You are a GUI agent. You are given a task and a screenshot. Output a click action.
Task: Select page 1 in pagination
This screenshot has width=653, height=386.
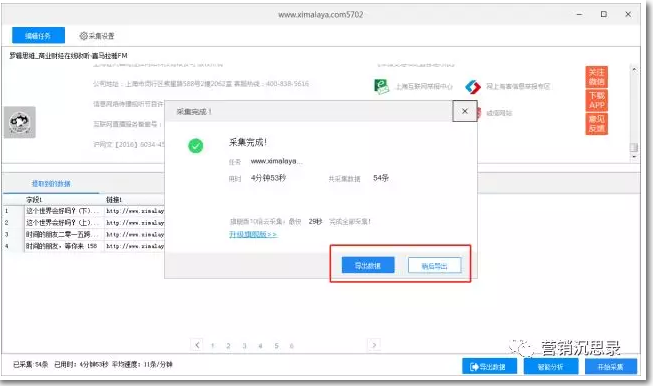click(x=212, y=346)
